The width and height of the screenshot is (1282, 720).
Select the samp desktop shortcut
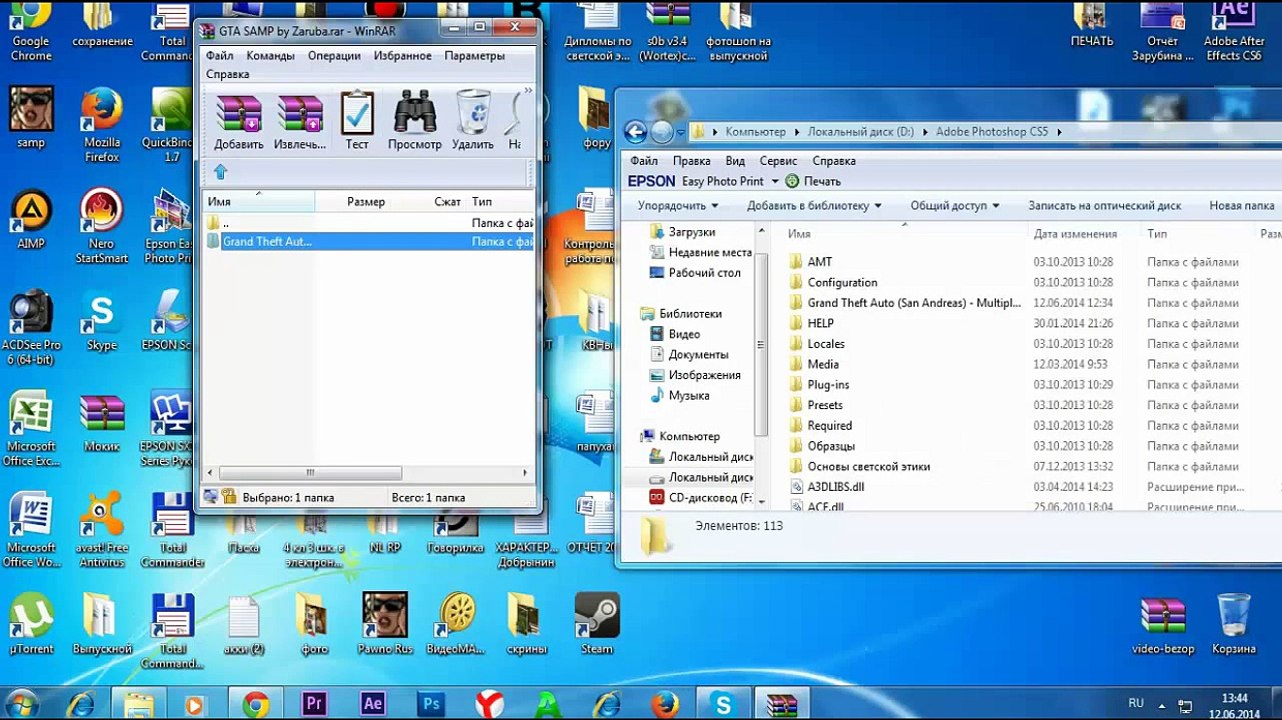pyautogui.click(x=31, y=117)
